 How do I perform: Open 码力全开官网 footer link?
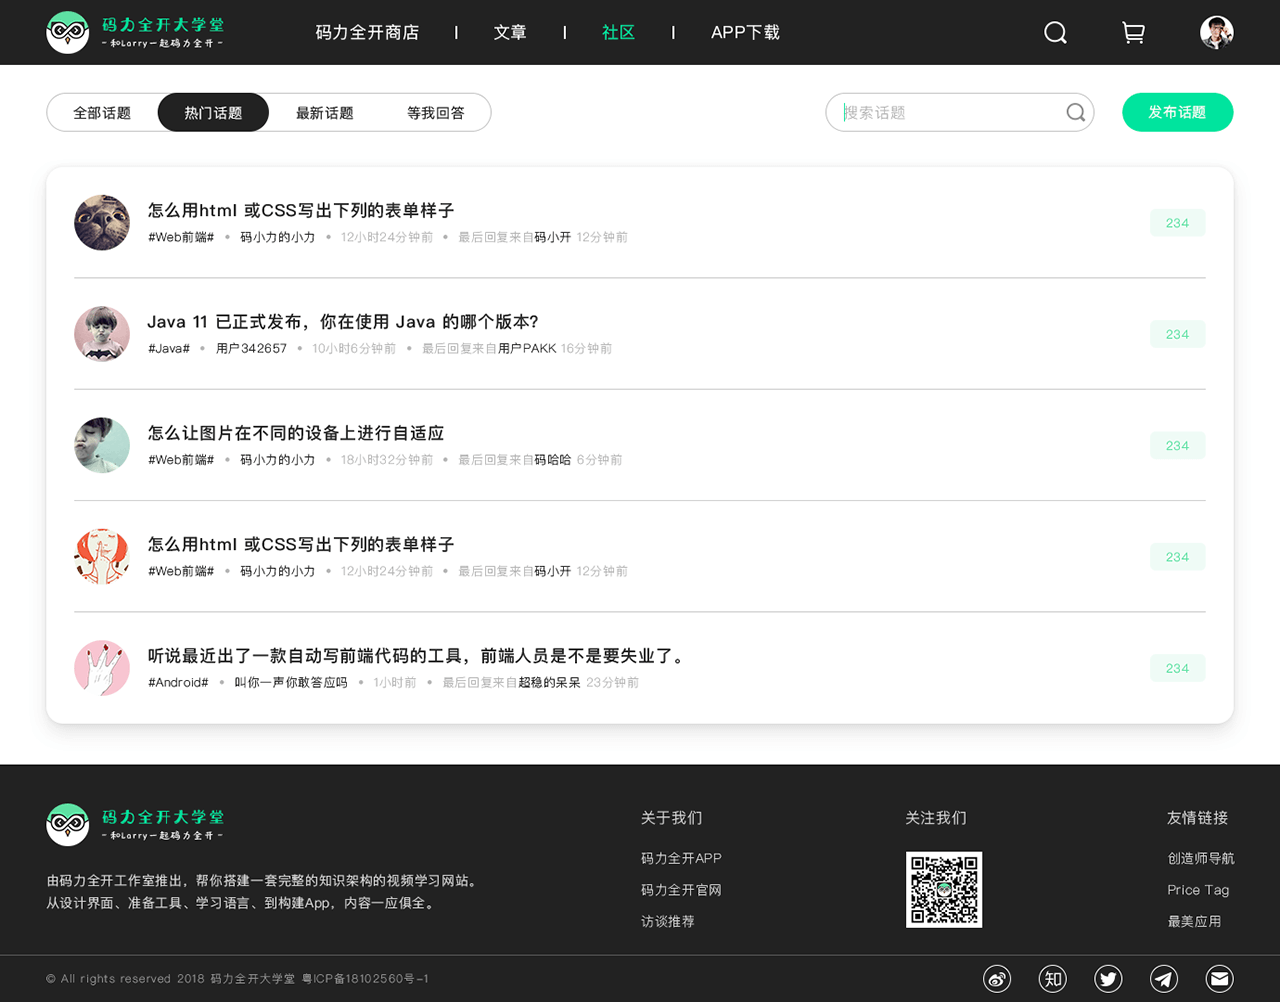(681, 890)
